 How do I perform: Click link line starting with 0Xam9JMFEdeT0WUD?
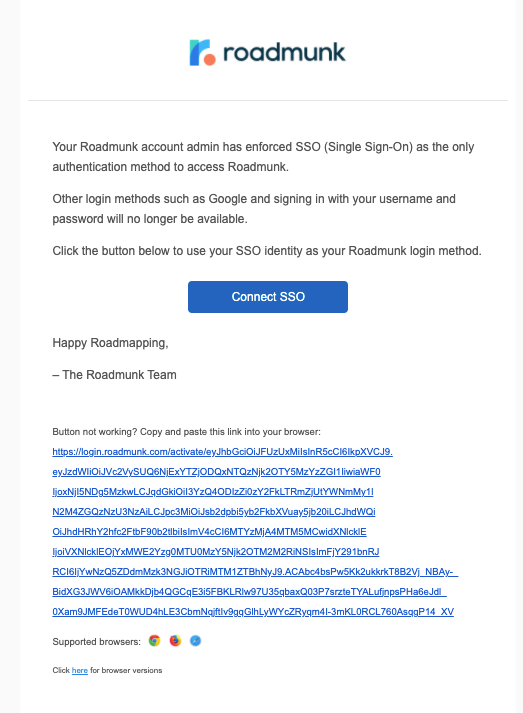click(x=253, y=612)
